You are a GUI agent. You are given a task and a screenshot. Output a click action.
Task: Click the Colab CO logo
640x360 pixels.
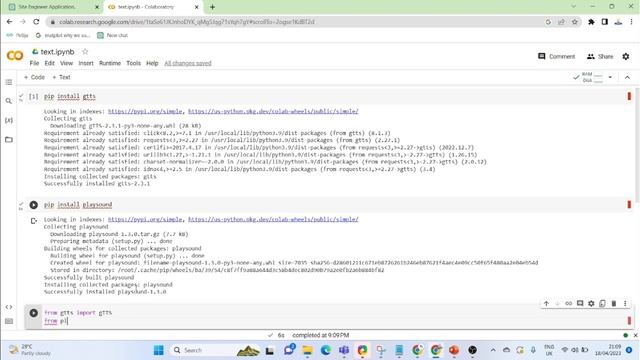click(15, 56)
